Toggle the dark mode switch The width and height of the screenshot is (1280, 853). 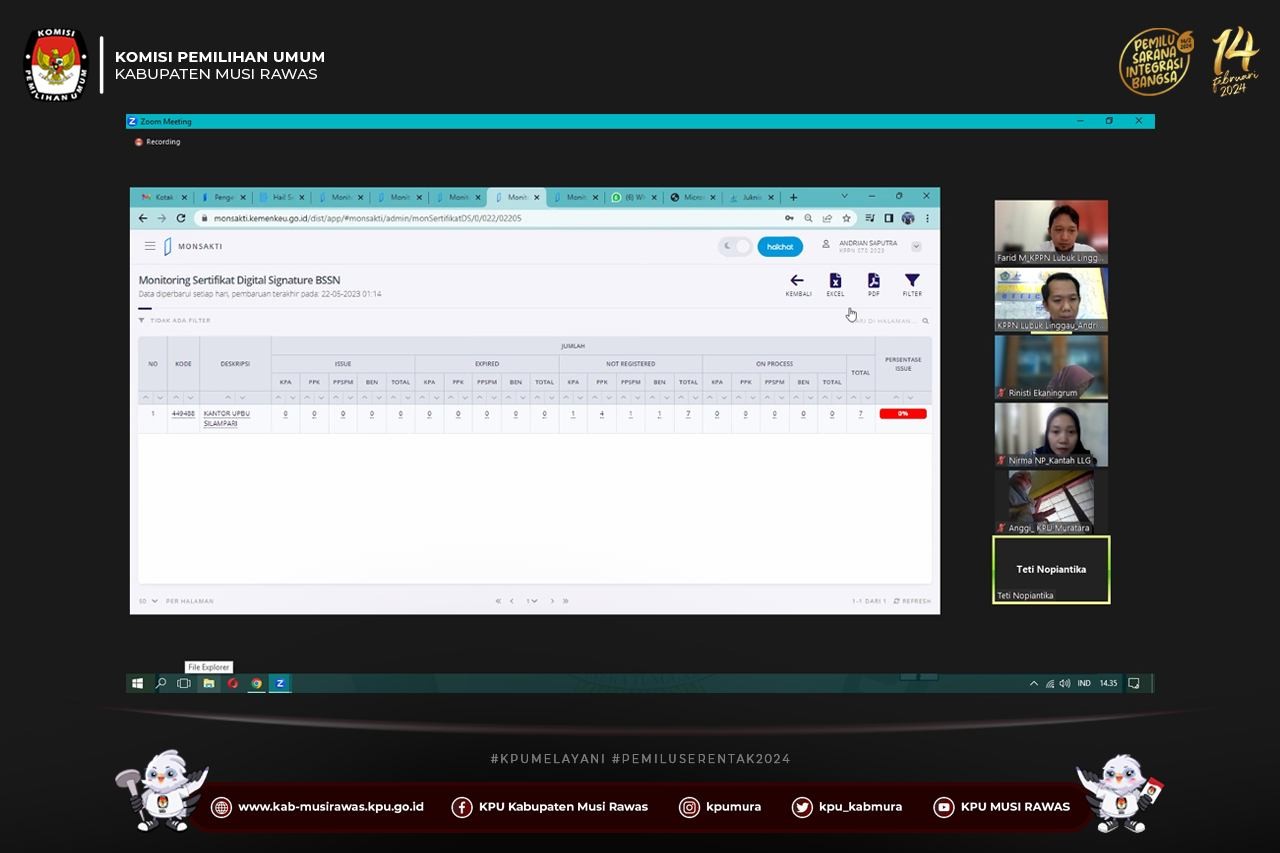735,247
